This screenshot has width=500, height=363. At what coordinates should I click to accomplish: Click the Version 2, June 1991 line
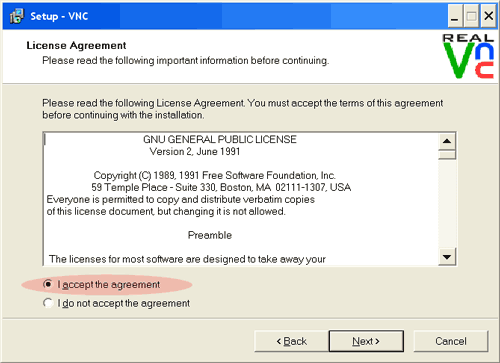point(195,151)
